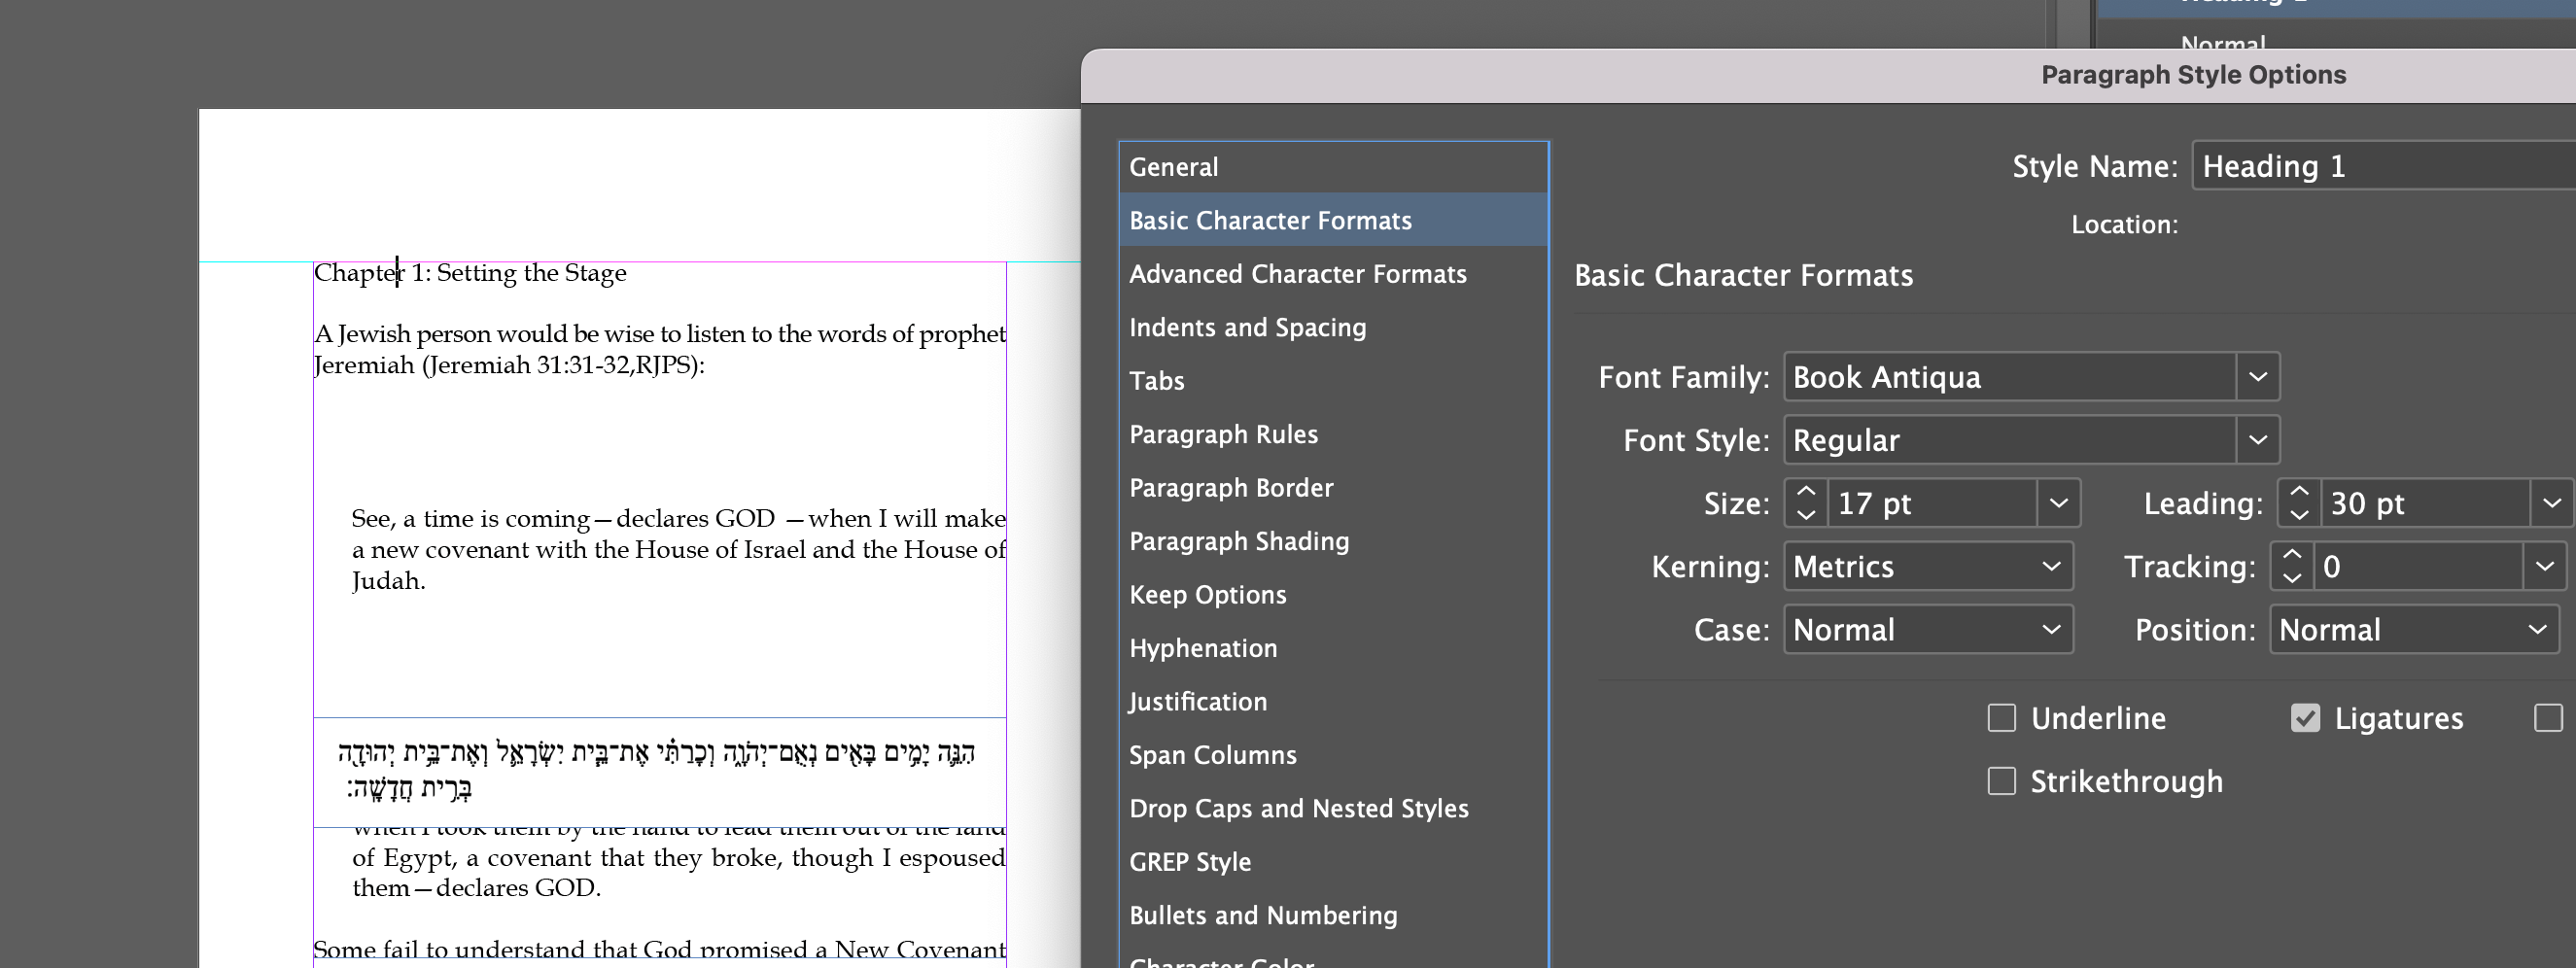Switch to the Hyphenation settings panel
Screen dimensions: 2576x968
(x=1203, y=647)
